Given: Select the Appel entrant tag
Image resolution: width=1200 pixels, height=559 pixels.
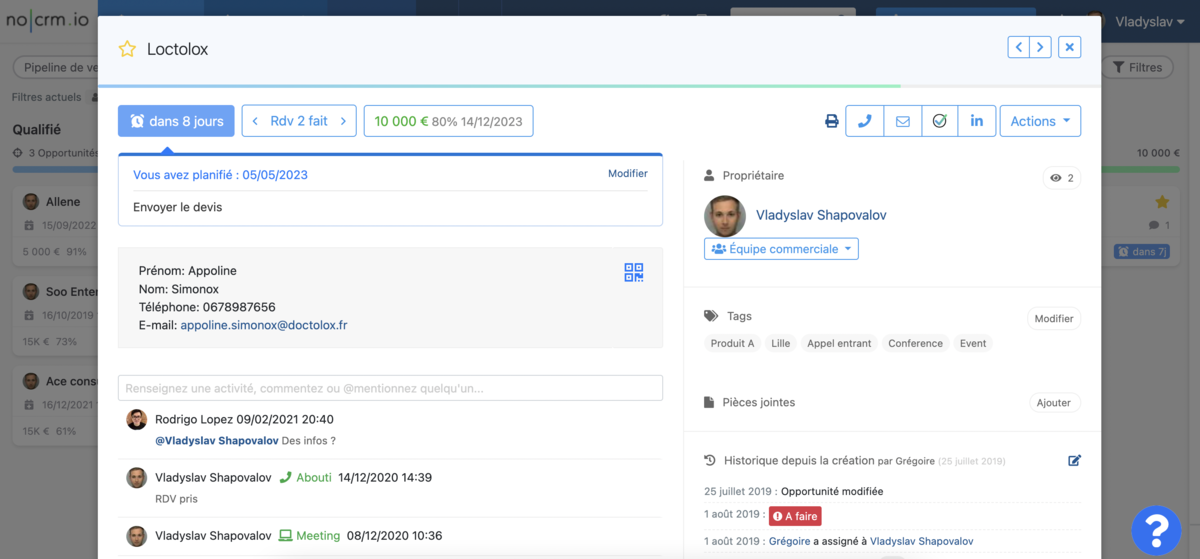Looking at the screenshot, I should point(839,343).
